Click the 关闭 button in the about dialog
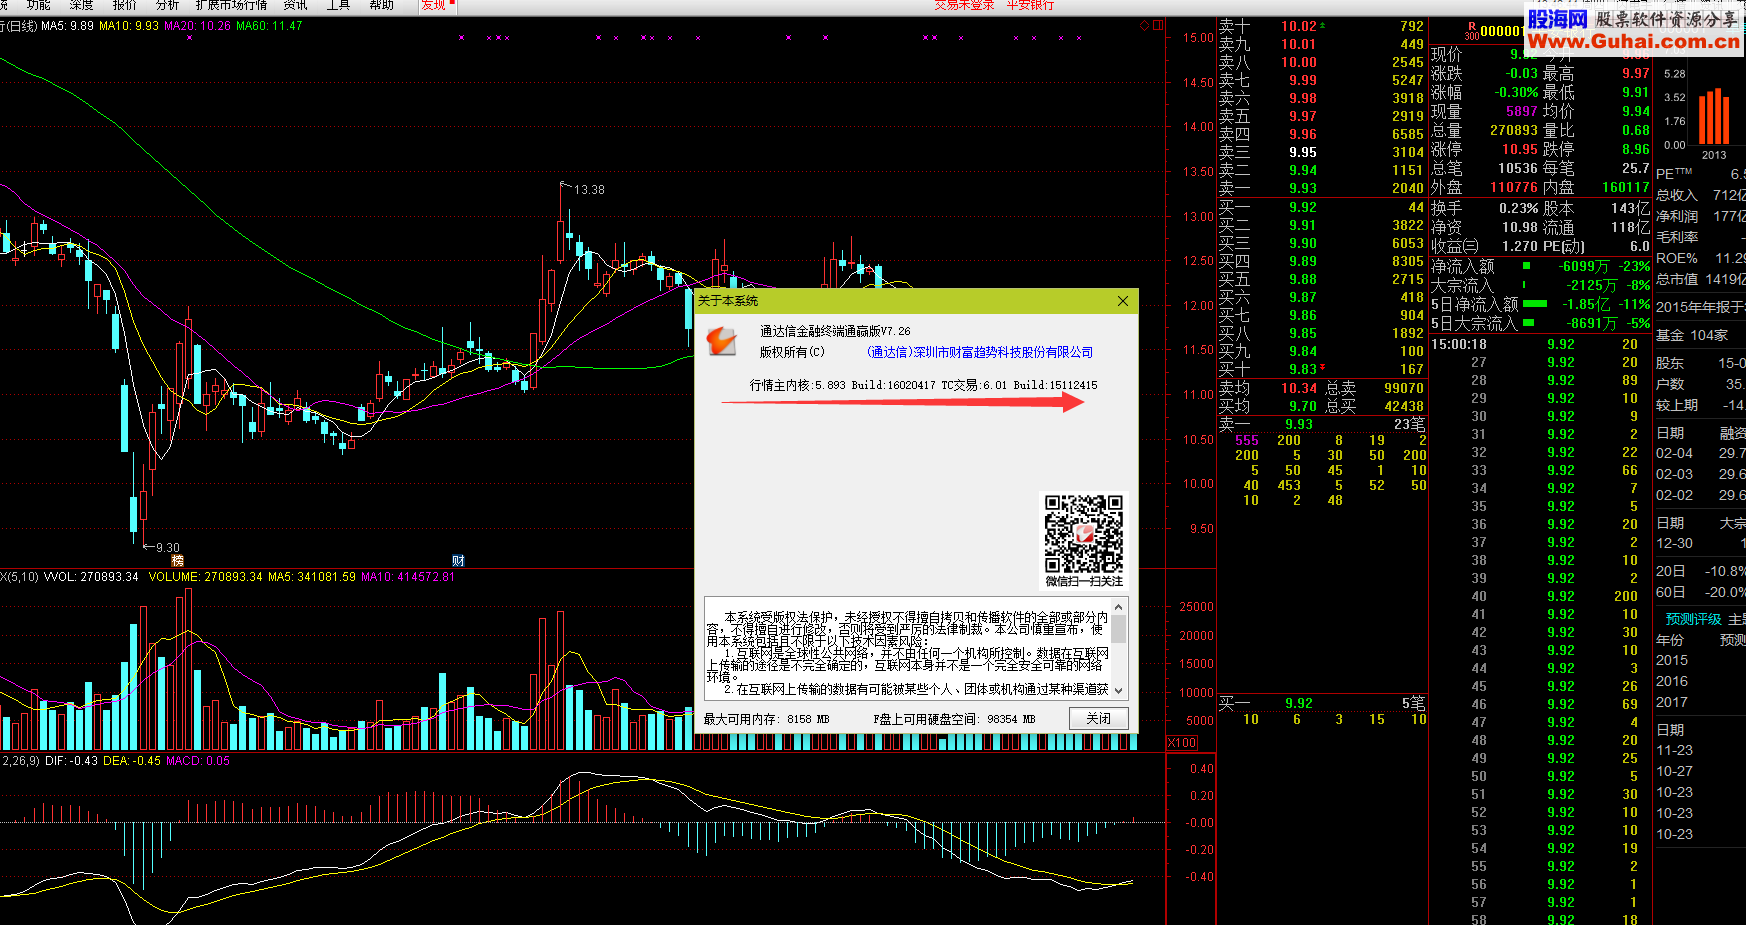The image size is (1746, 925). tap(1098, 719)
